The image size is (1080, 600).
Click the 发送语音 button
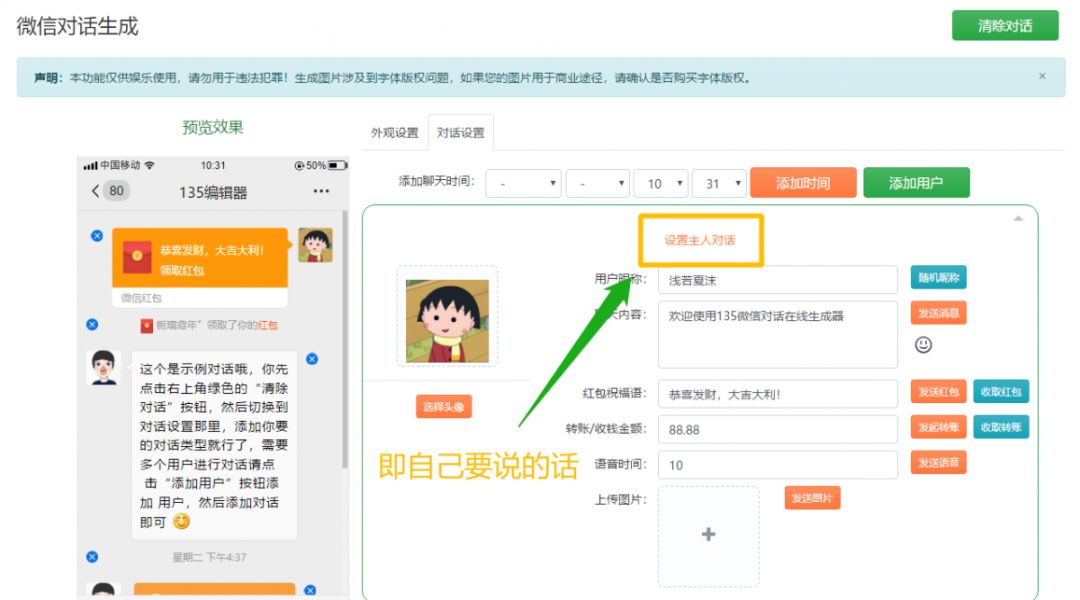[x=938, y=462]
